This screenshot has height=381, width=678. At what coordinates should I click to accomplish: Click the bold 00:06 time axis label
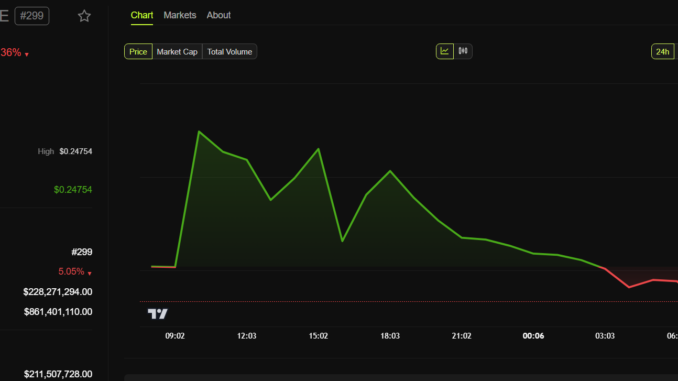coord(533,336)
